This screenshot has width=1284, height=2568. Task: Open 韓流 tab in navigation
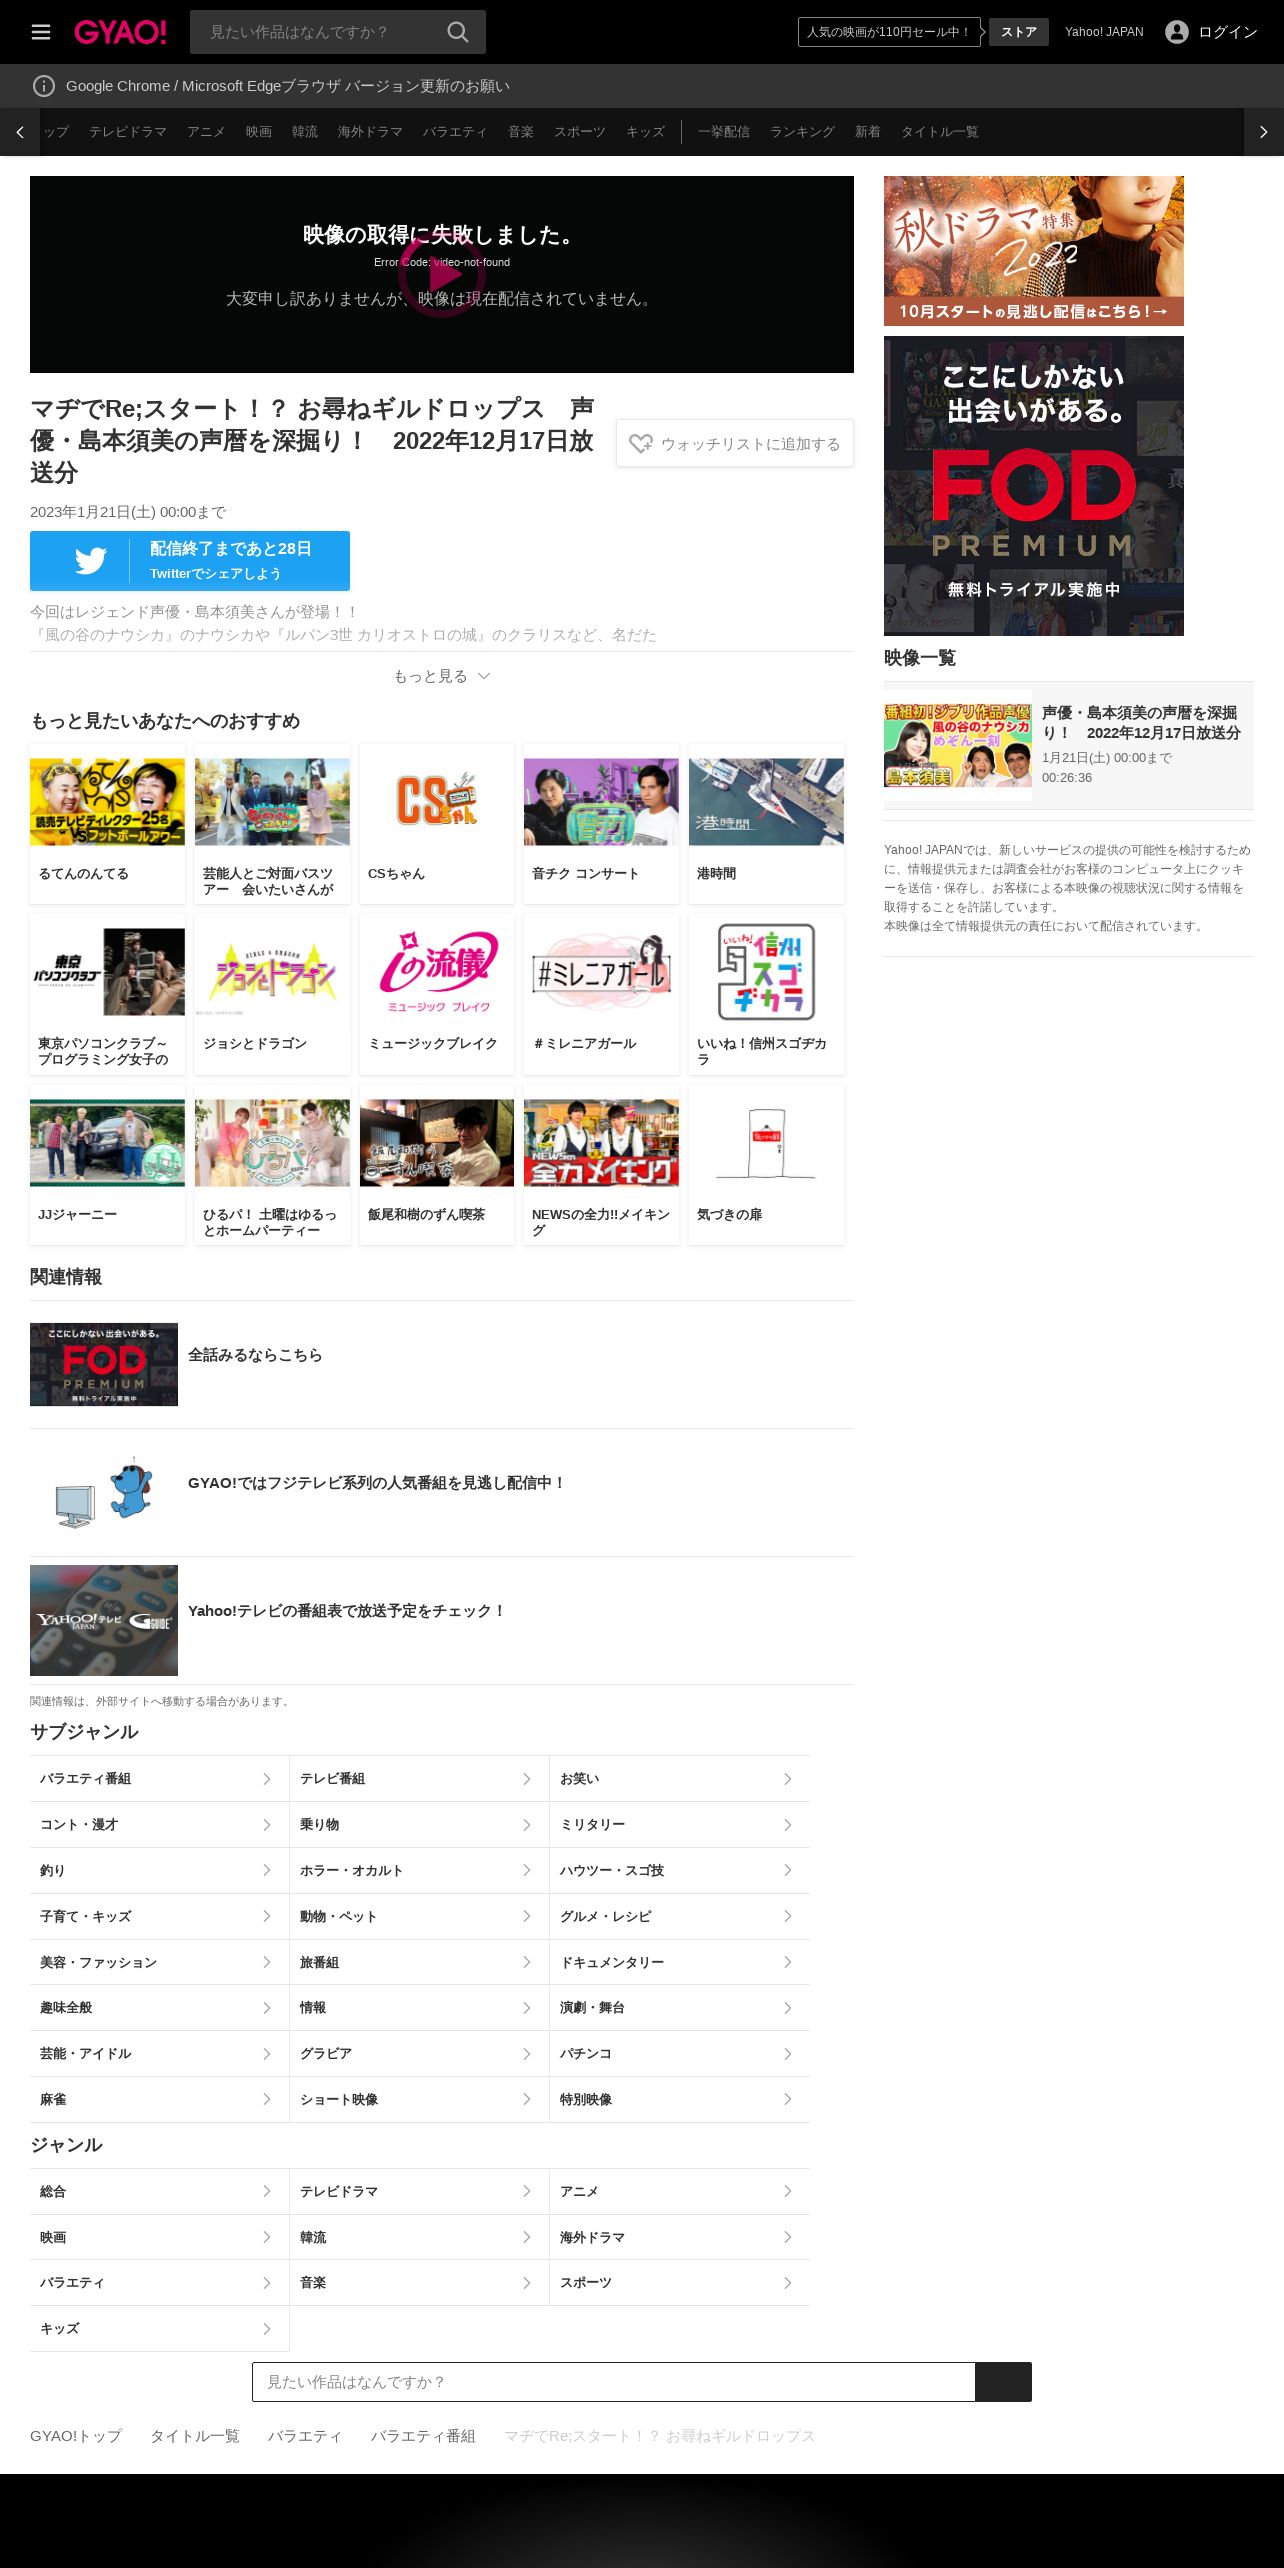305,132
